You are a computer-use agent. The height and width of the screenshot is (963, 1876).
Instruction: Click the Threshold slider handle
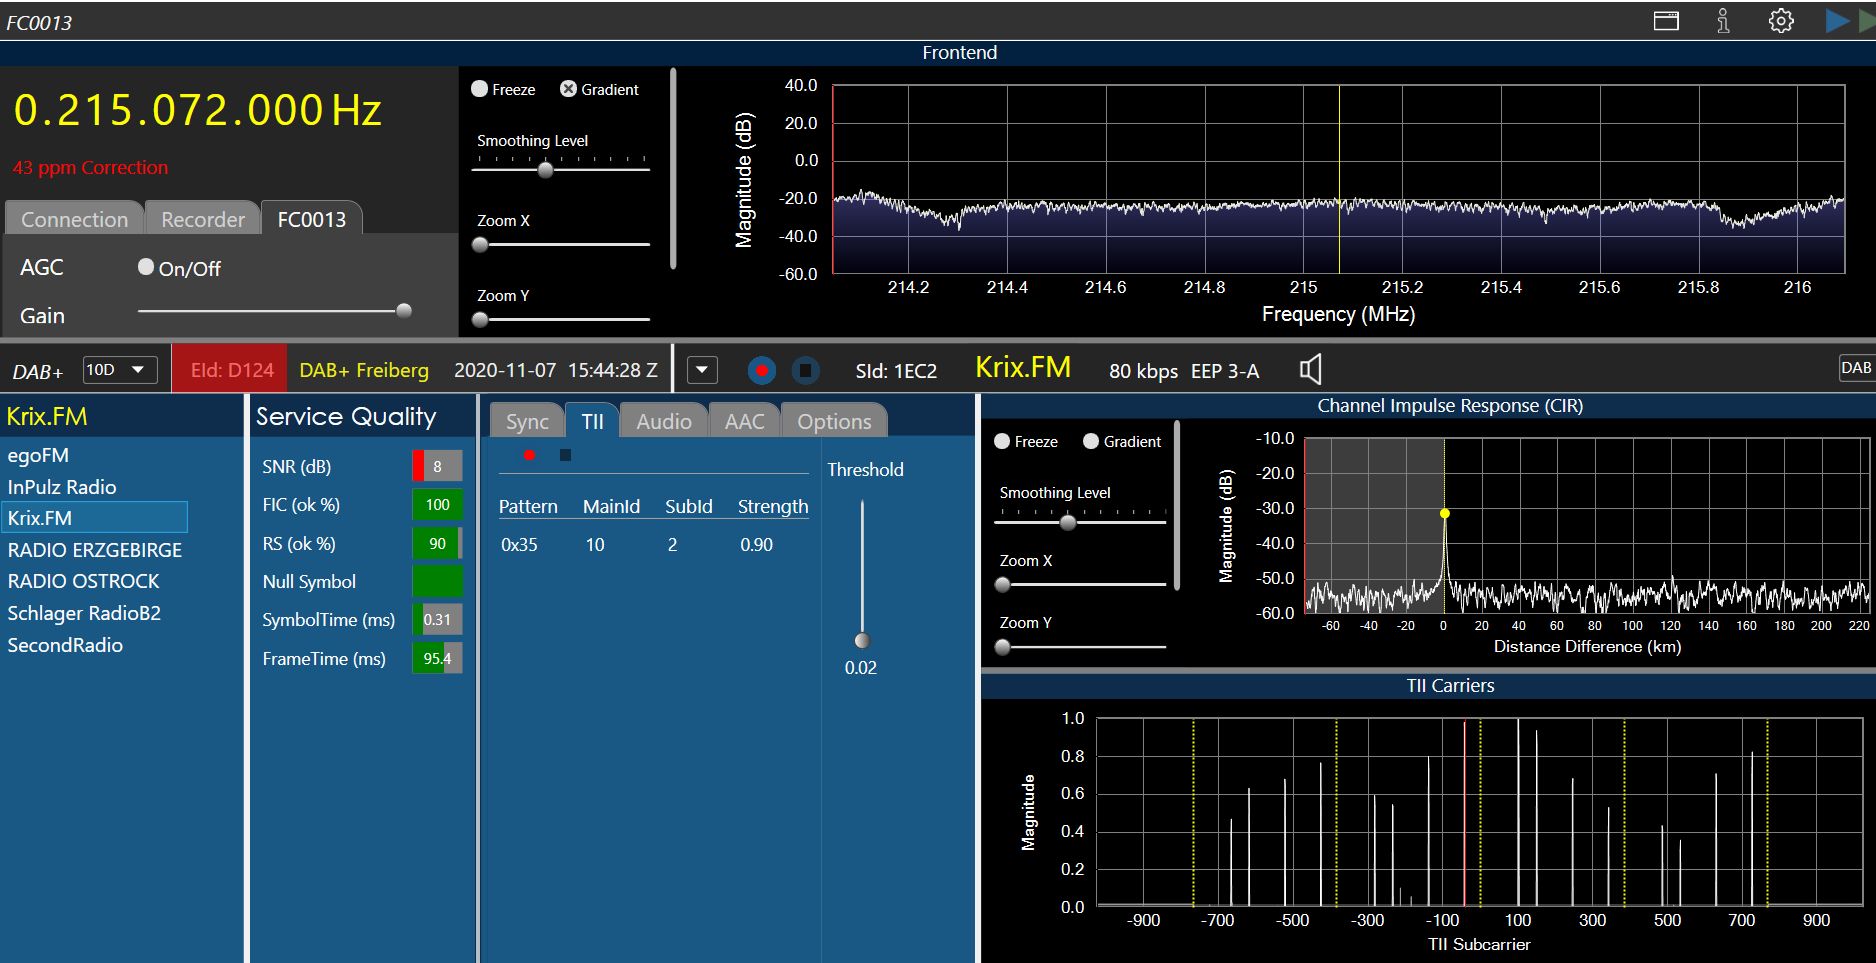(862, 640)
